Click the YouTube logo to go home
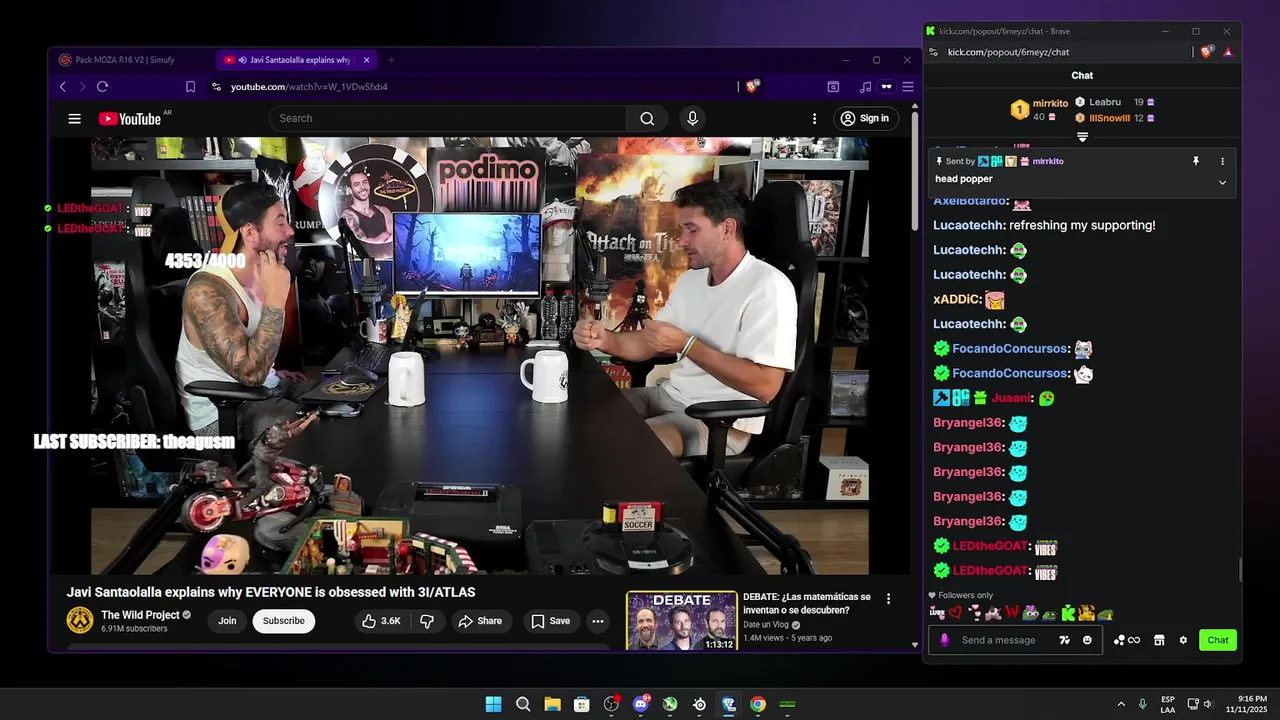 pyautogui.click(x=130, y=118)
